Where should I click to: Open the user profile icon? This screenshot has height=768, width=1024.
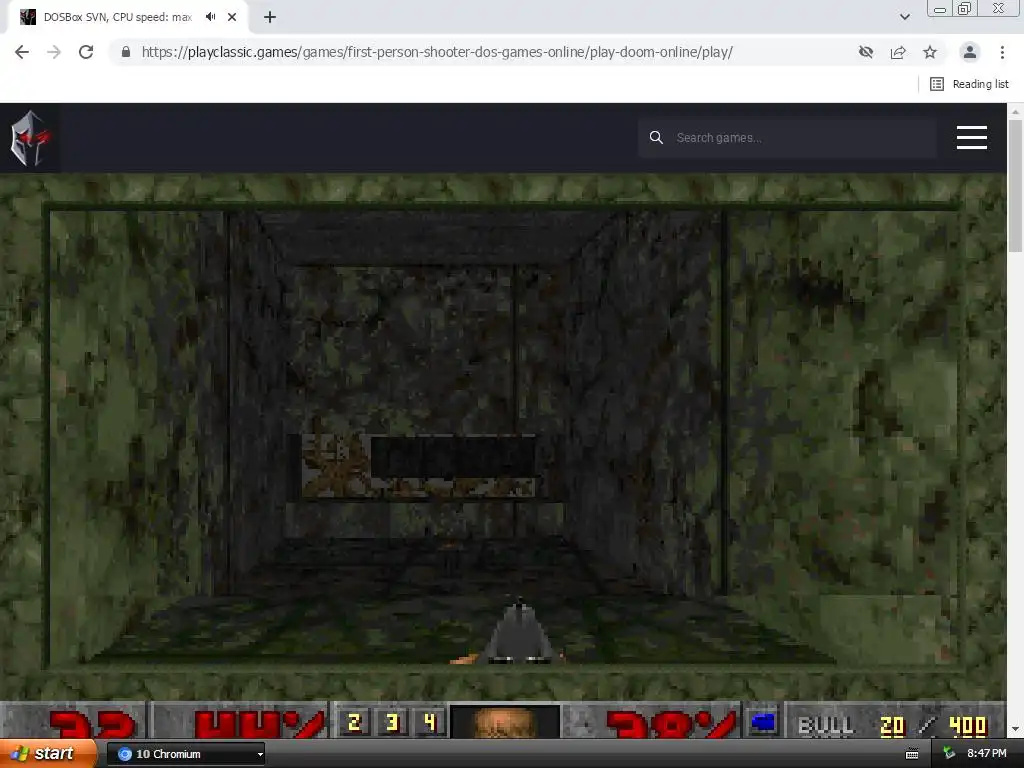click(970, 52)
